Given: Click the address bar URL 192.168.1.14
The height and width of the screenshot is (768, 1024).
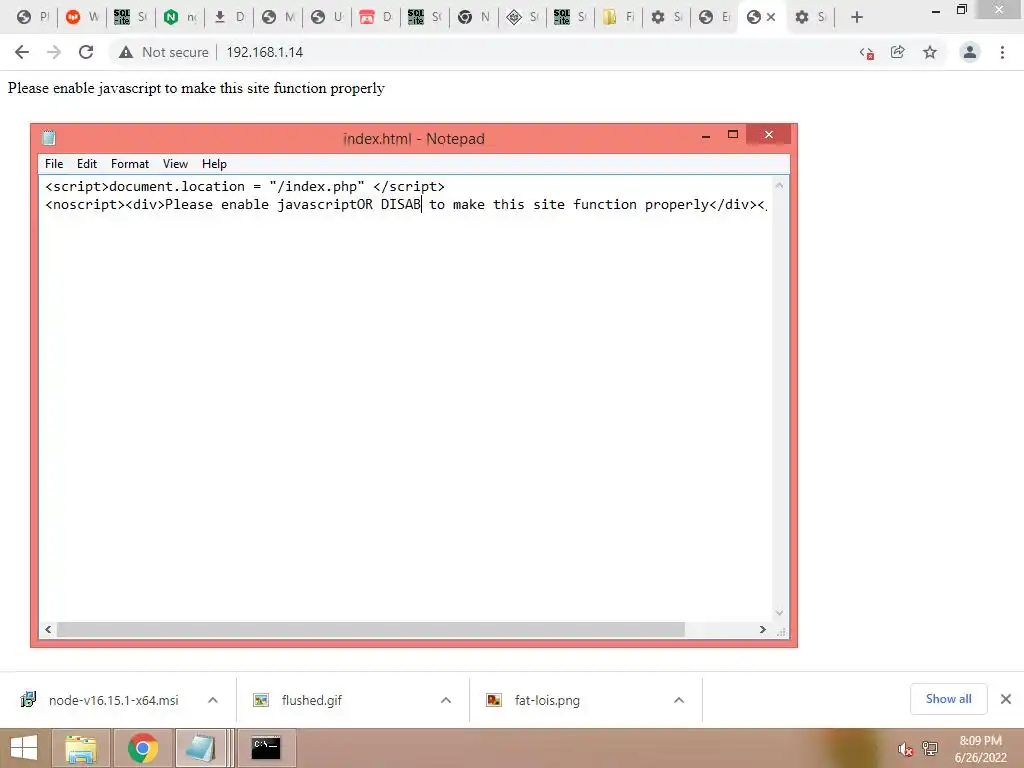Looking at the screenshot, I should pyautogui.click(x=264, y=52).
